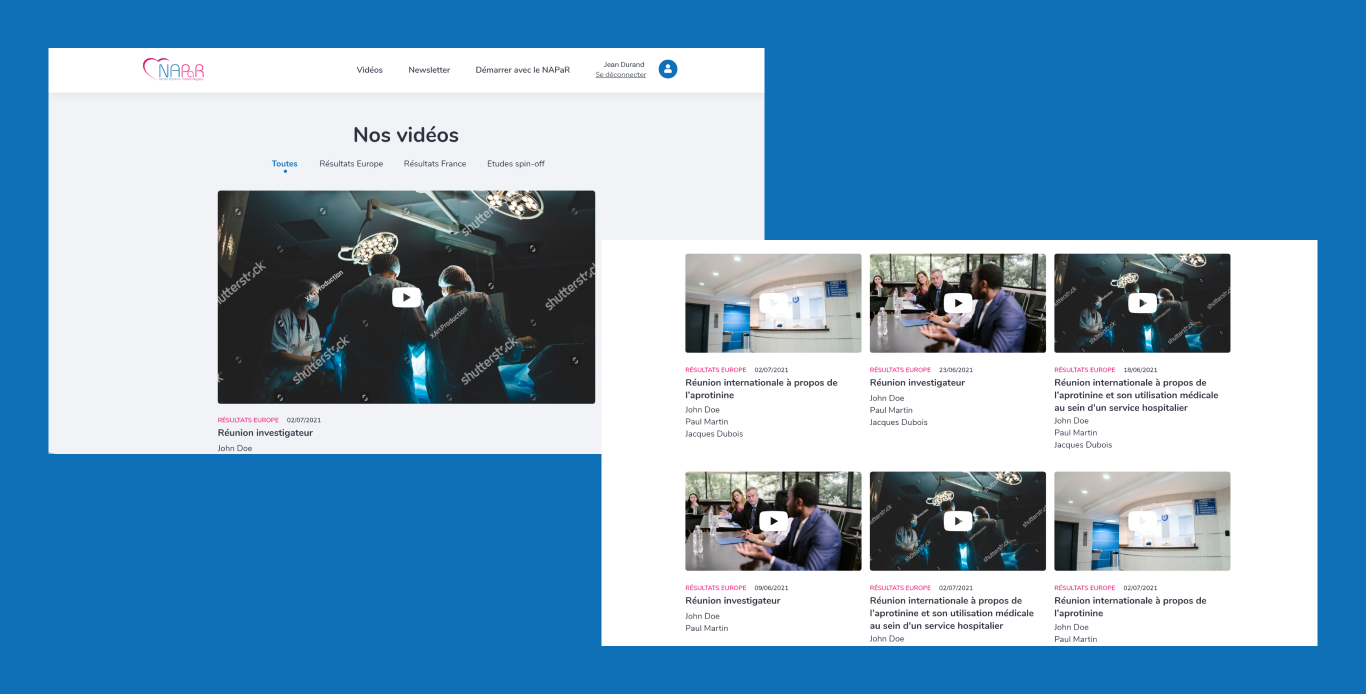Click the Réunion investigateur title dated 23/06/2021
The image size is (1366, 694).
(917, 383)
